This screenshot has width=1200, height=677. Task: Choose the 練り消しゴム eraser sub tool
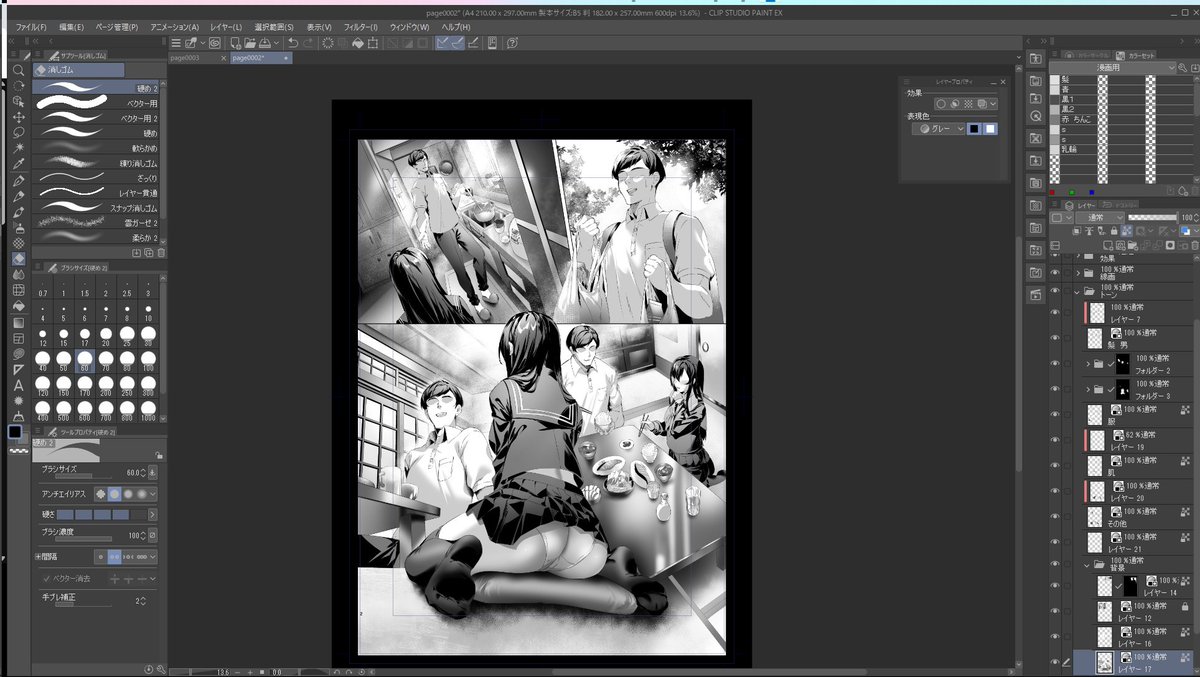[x=96, y=162]
